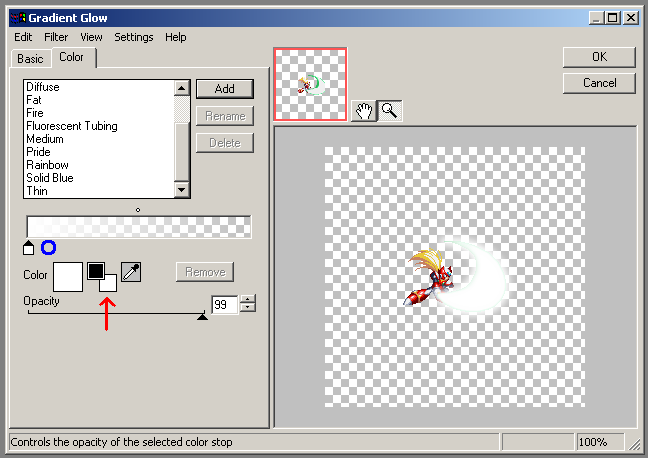Click preset list scroll down arrow
648x458 pixels.
tap(181, 190)
